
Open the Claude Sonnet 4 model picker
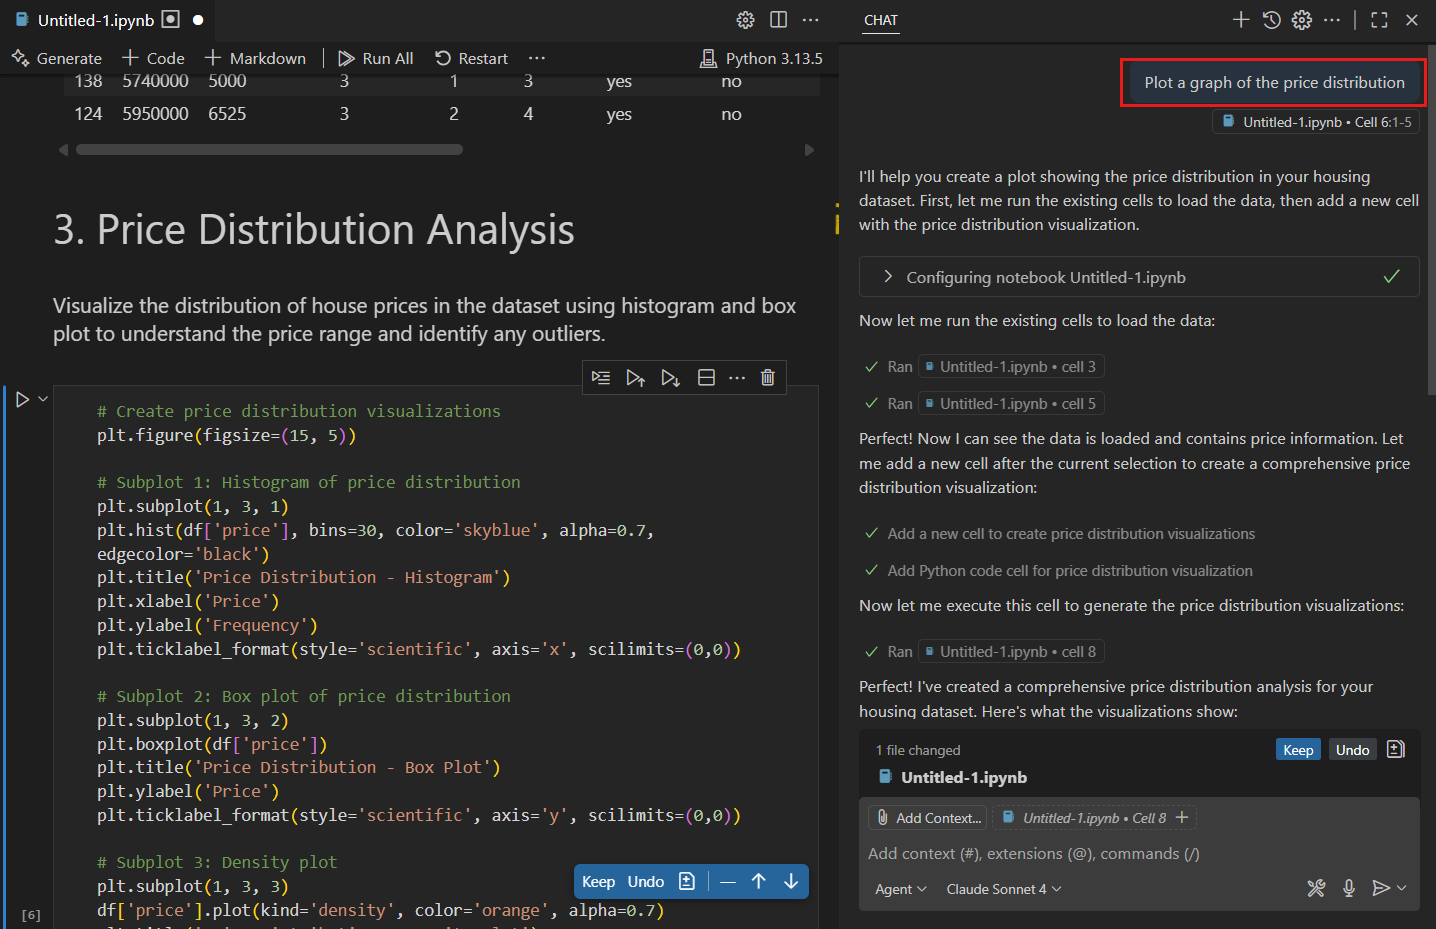pos(1003,889)
